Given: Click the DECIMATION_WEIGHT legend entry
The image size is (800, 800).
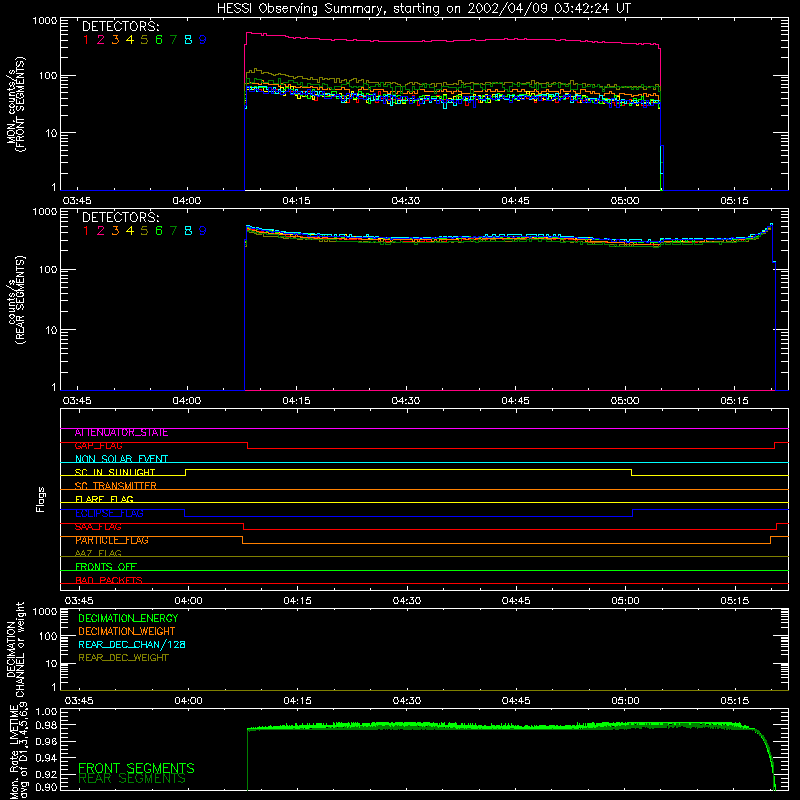Looking at the screenshot, I should [x=127, y=631].
